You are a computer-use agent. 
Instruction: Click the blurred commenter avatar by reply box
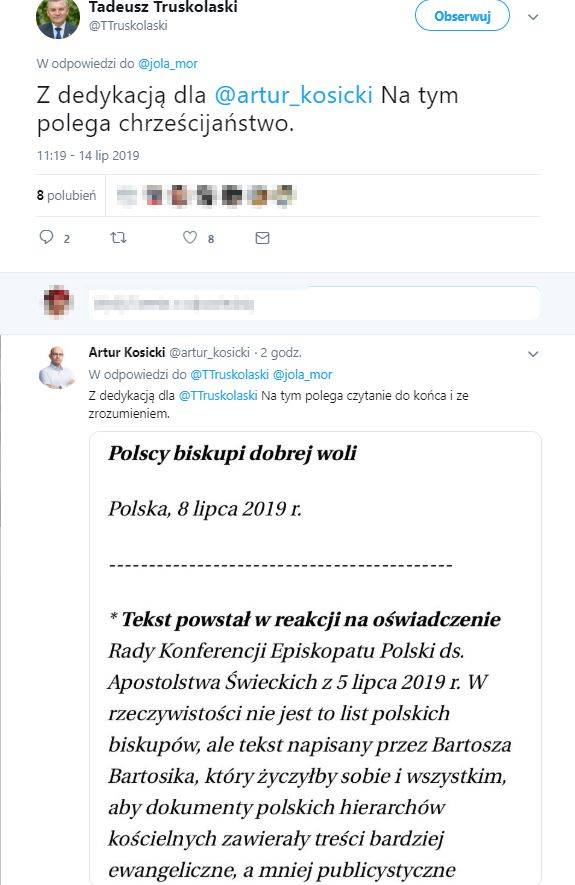point(58,302)
